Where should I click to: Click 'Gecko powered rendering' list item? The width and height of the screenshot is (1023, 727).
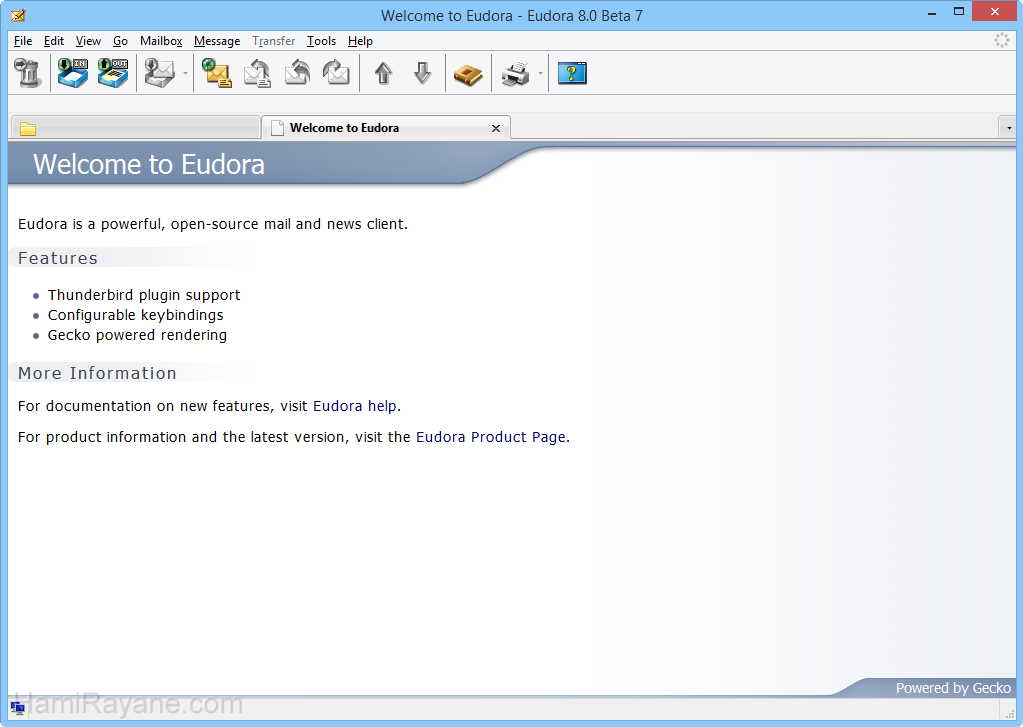pyautogui.click(x=137, y=335)
